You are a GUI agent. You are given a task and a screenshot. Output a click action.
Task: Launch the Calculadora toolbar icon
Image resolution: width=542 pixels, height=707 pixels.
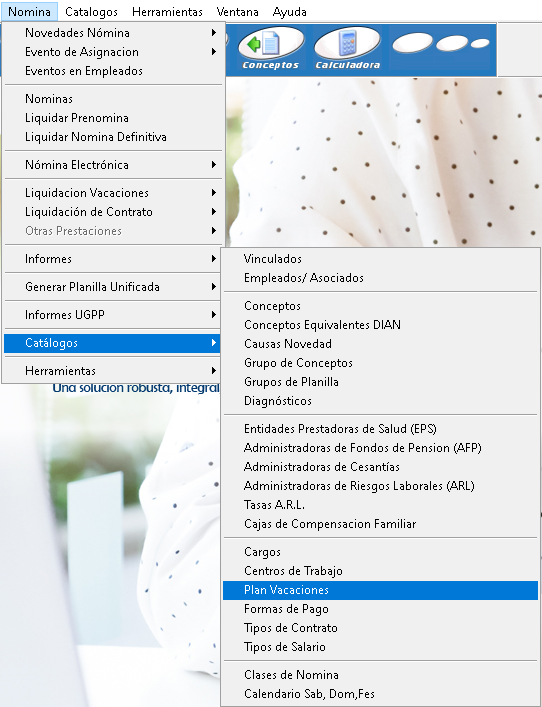click(348, 49)
